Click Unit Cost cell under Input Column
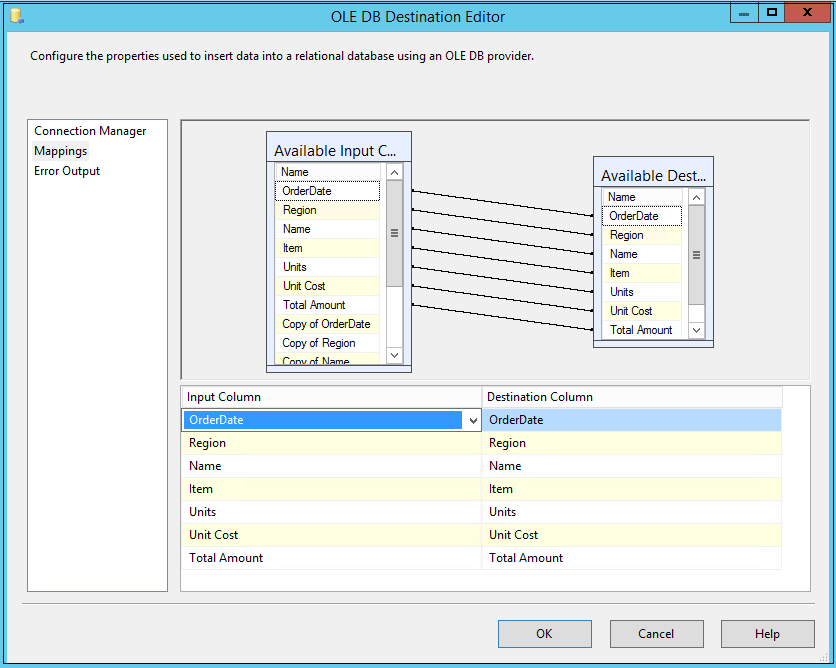Viewport: 836px width, 668px height. [332, 535]
